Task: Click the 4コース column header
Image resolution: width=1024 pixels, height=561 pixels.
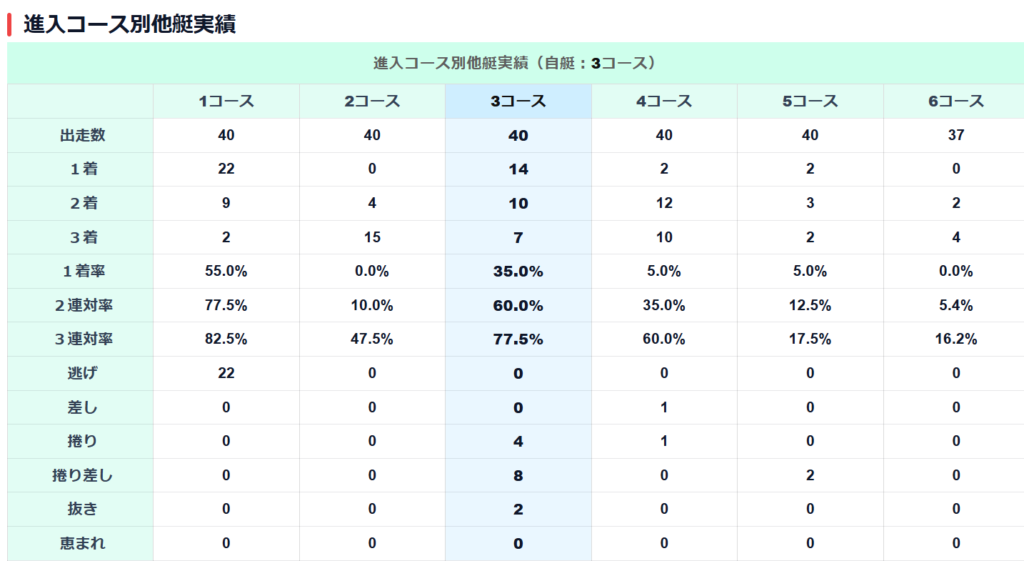Action: point(664,101)
